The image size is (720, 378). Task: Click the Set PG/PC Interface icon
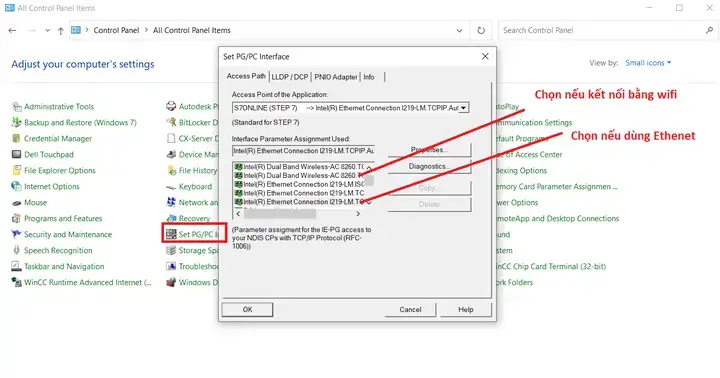pyautogui.click(x=171, y=234)
